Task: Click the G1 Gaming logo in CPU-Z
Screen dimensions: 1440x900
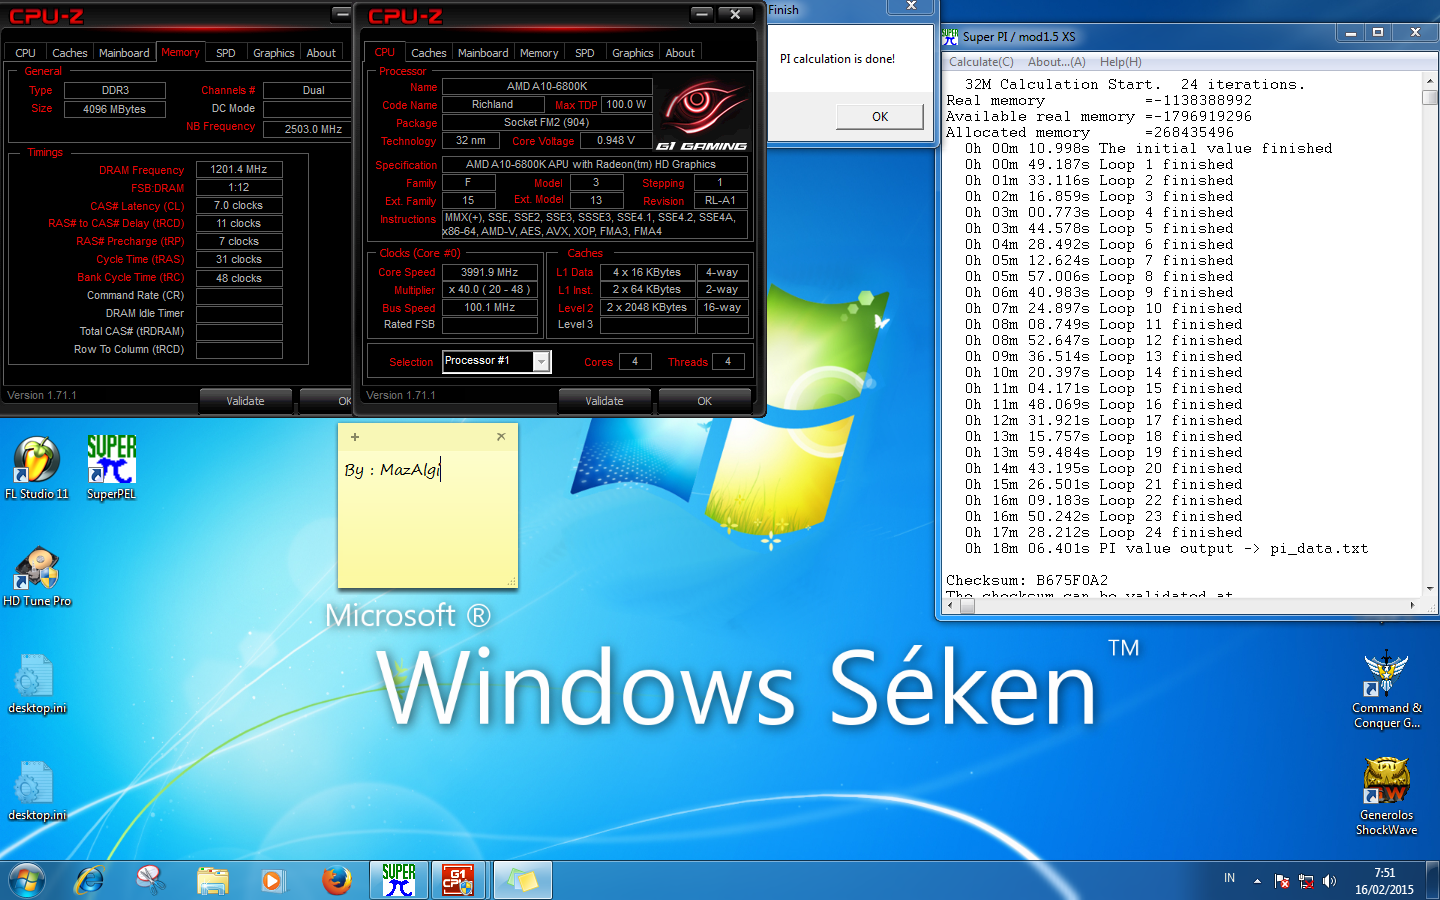Action: coord(702,115)
